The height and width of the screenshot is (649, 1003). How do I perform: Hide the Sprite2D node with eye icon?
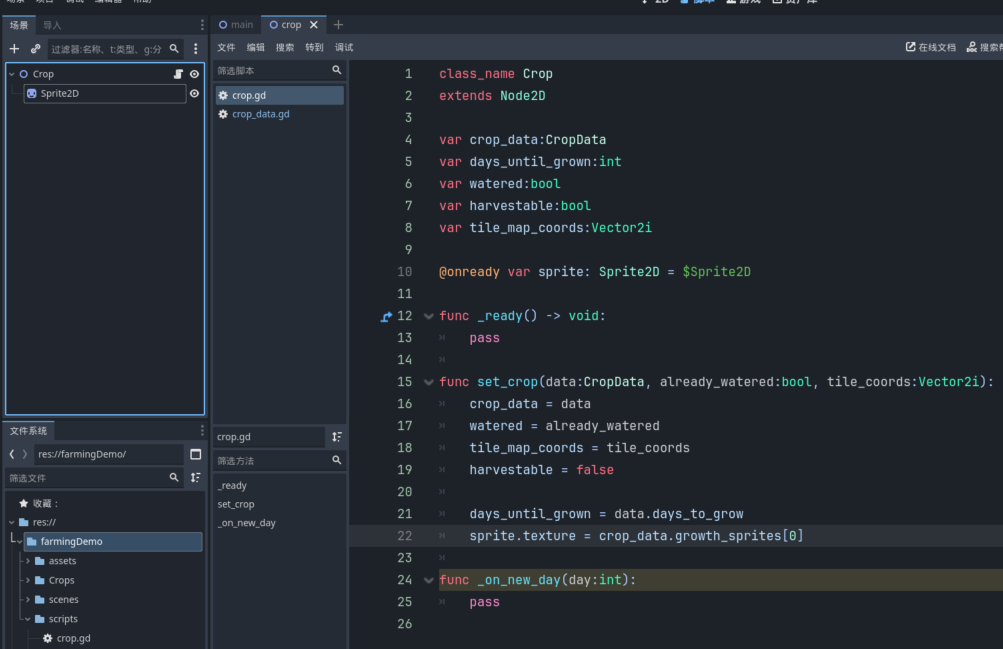click(194, 94)
